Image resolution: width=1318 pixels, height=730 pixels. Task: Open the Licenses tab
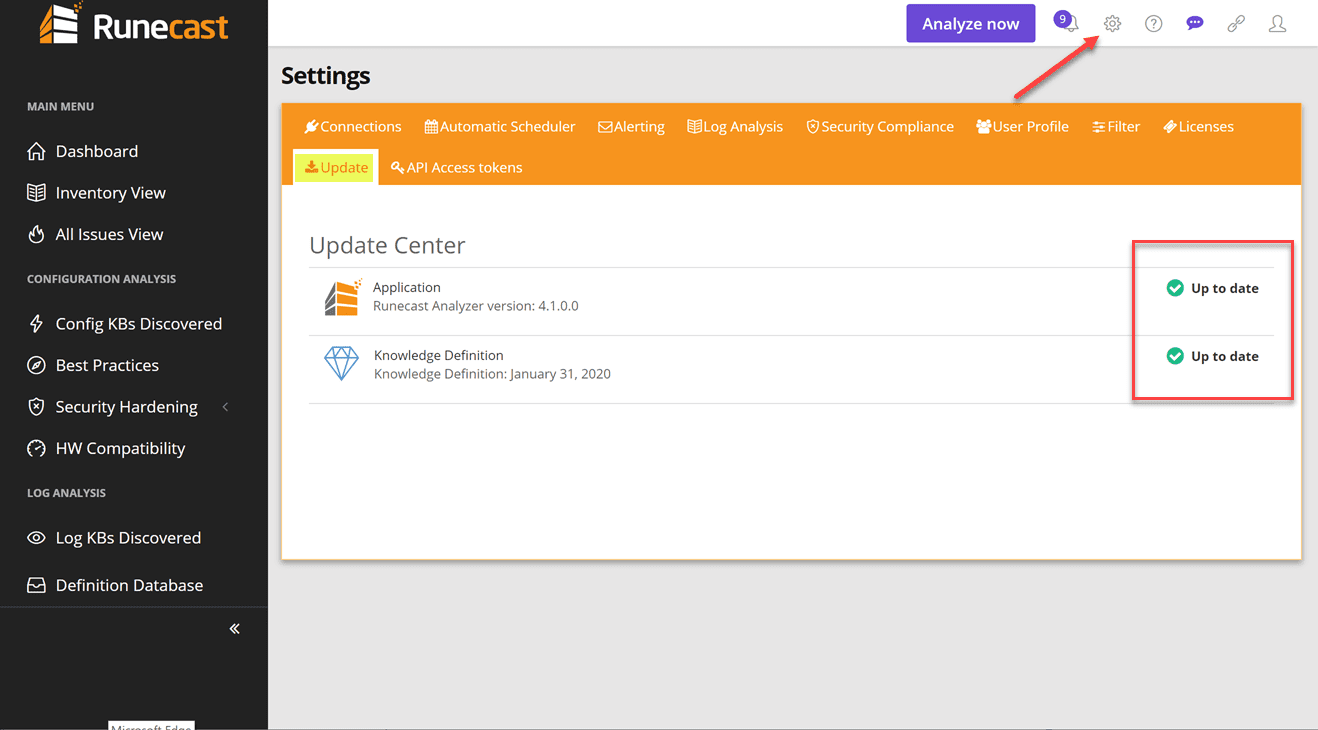(x=1198, y=127)
